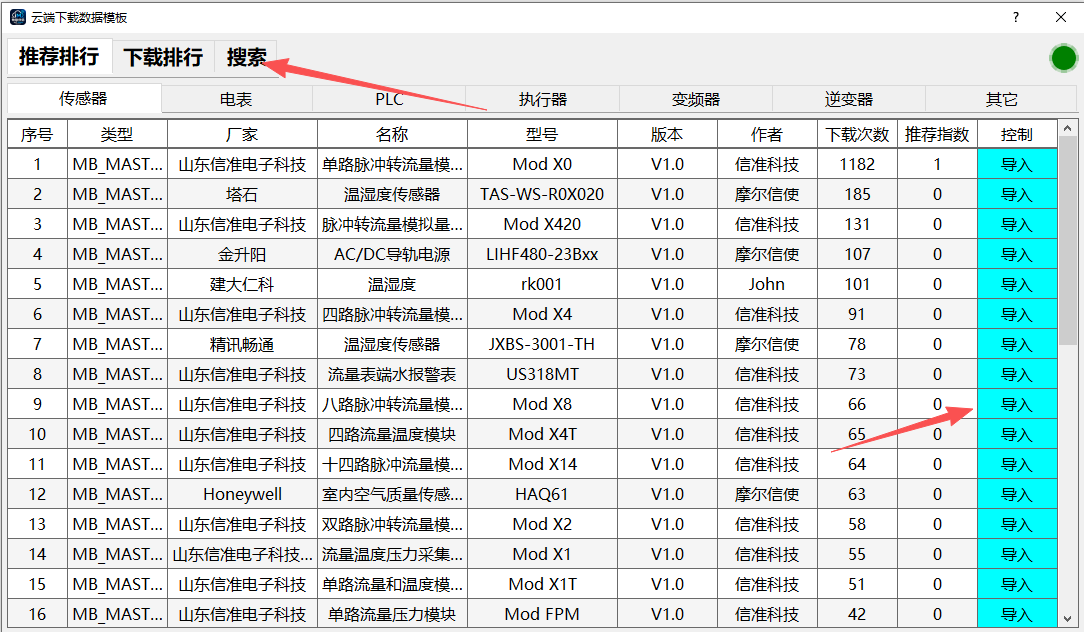1084x632 pixels.
Task: Open the 推荐排行 tab
Action: [x=59, y=57]
